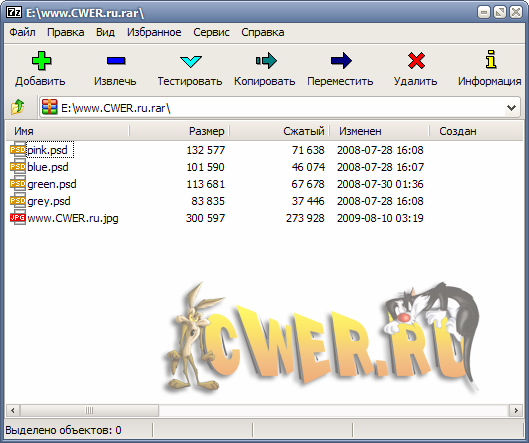Select the file www.CWER.ru.jpg

click(x=73, y=218)
